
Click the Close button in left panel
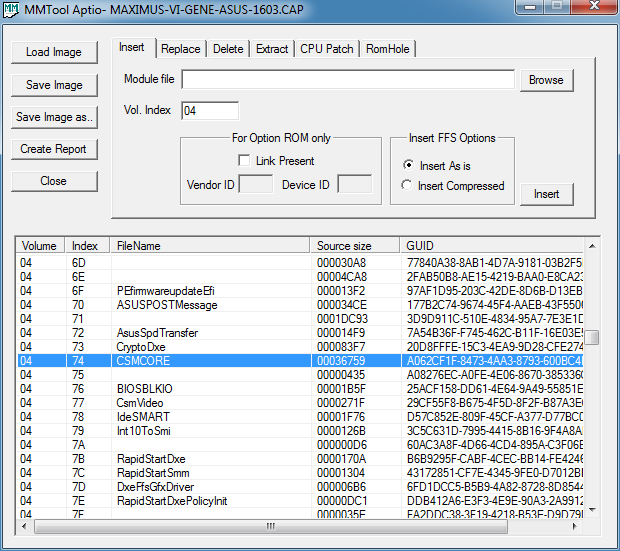(x=54, y=181)
